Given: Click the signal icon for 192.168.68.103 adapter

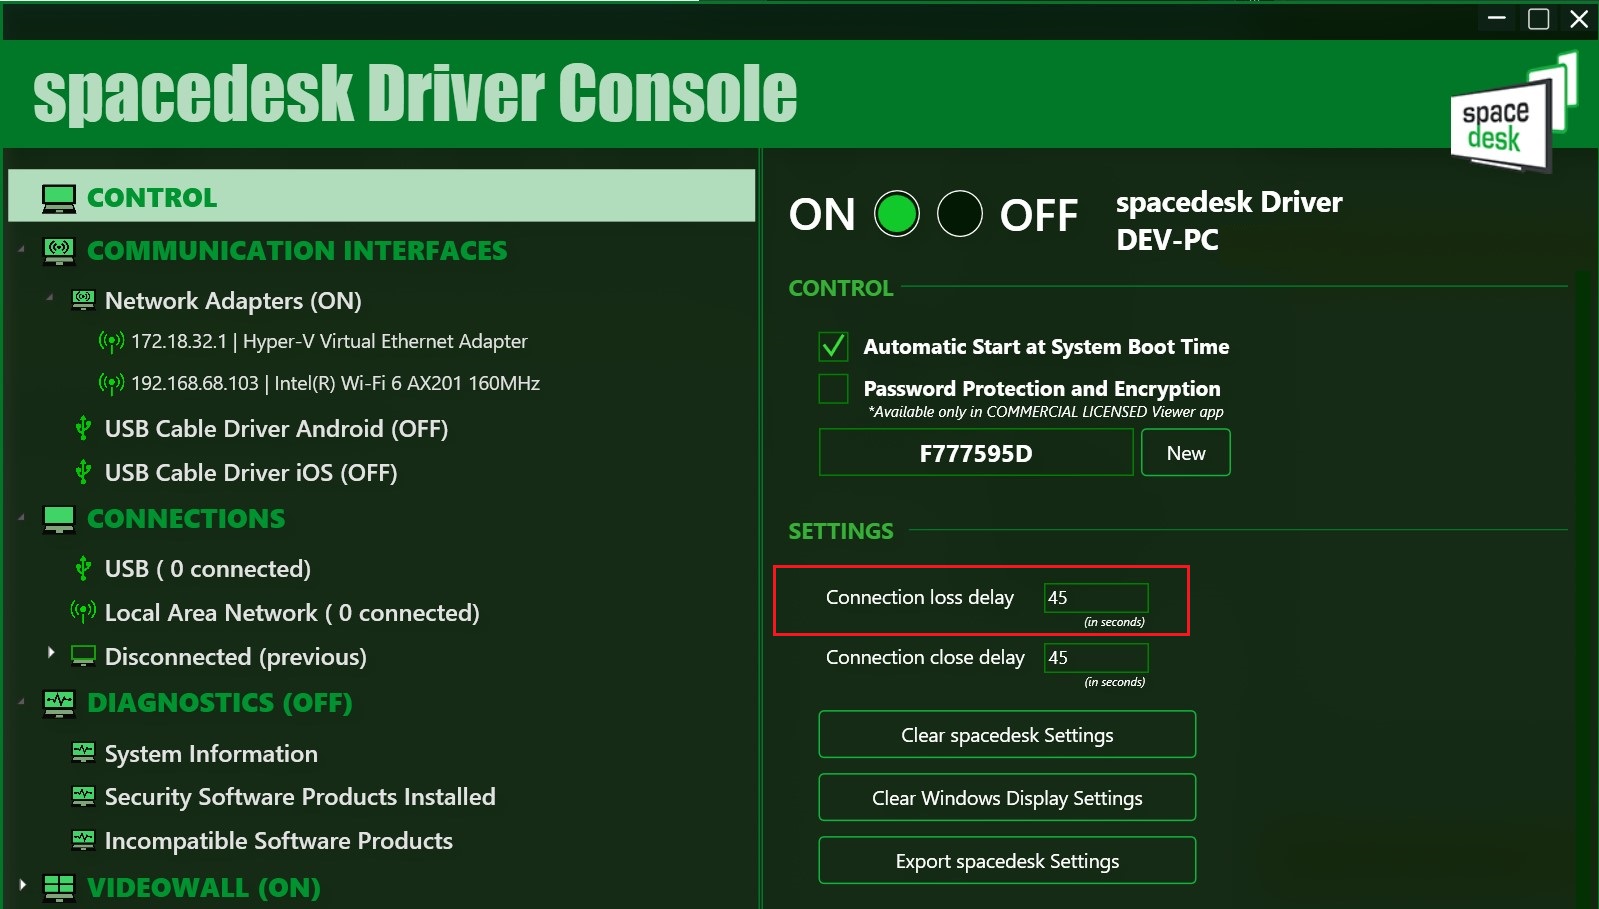Looking at the screenshot, I should point(111,384).
